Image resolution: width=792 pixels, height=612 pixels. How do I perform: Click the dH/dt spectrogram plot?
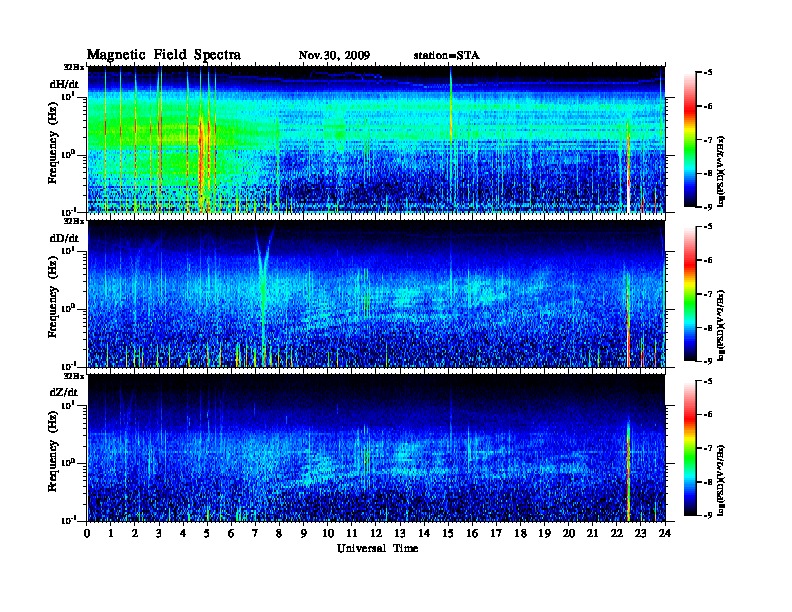pyautogui.click(x=376, y=139)
